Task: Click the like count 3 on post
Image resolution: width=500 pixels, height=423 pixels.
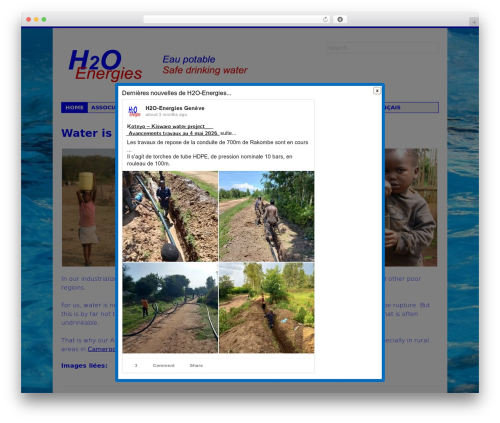Action: click(x=136, y=366)
